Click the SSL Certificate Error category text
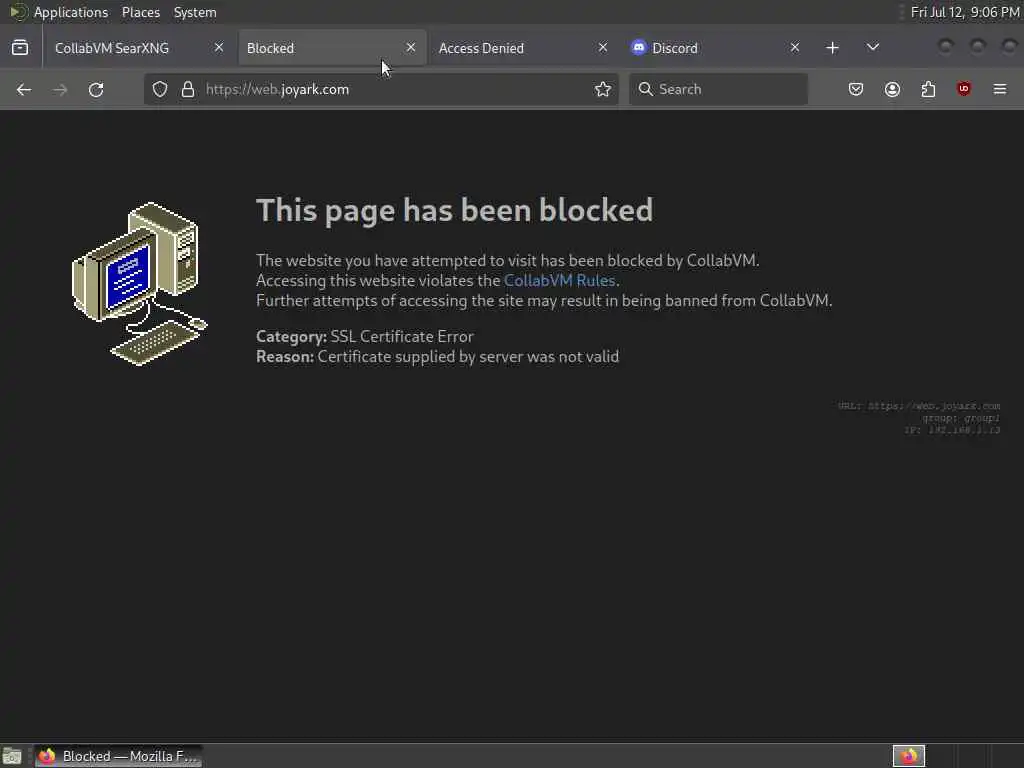 [x=402, y=337]
